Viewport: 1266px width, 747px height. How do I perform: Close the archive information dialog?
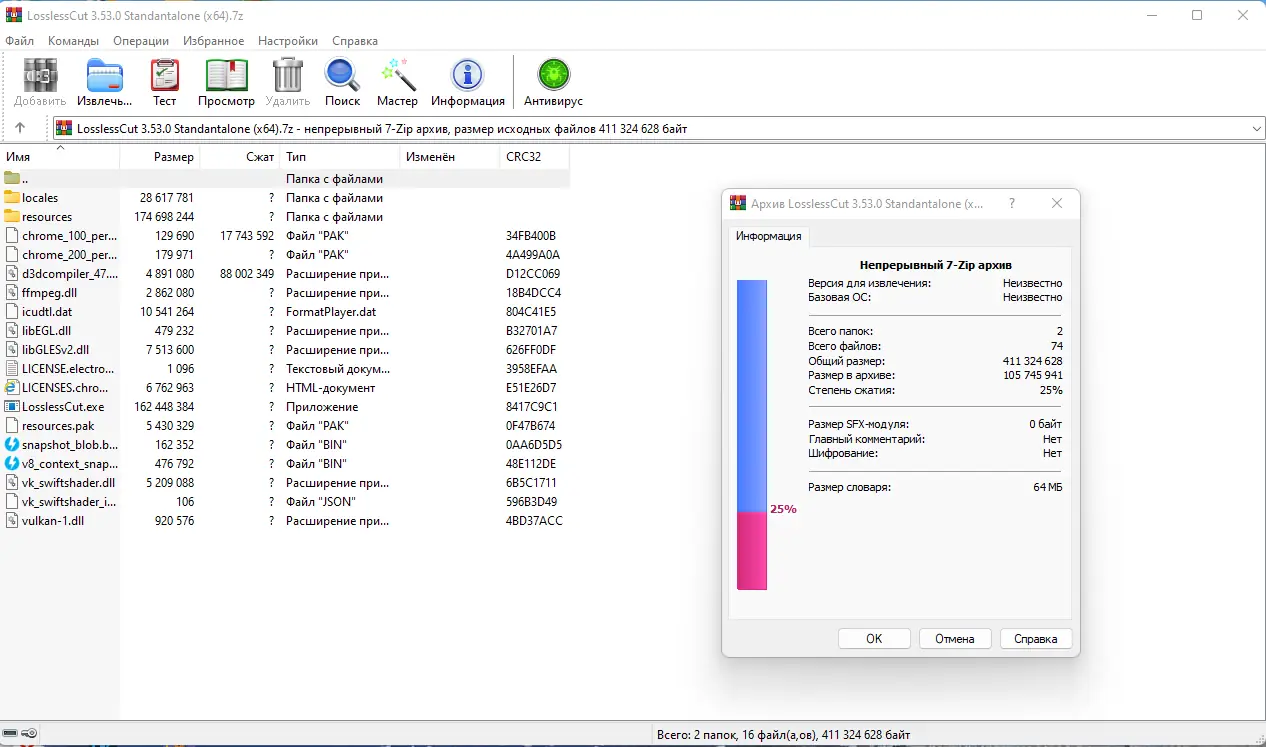pyautogui.click(x=1057, y=203)
